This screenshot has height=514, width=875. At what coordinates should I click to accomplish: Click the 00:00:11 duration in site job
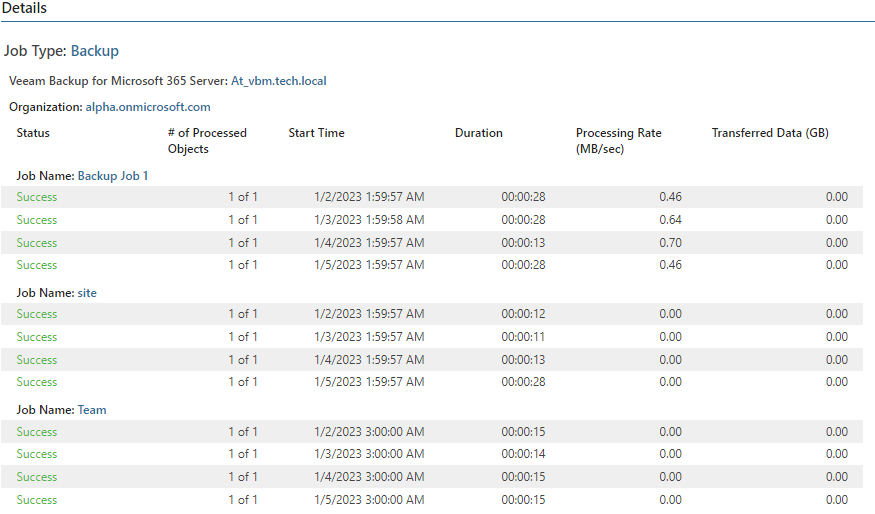pos(523,337)
